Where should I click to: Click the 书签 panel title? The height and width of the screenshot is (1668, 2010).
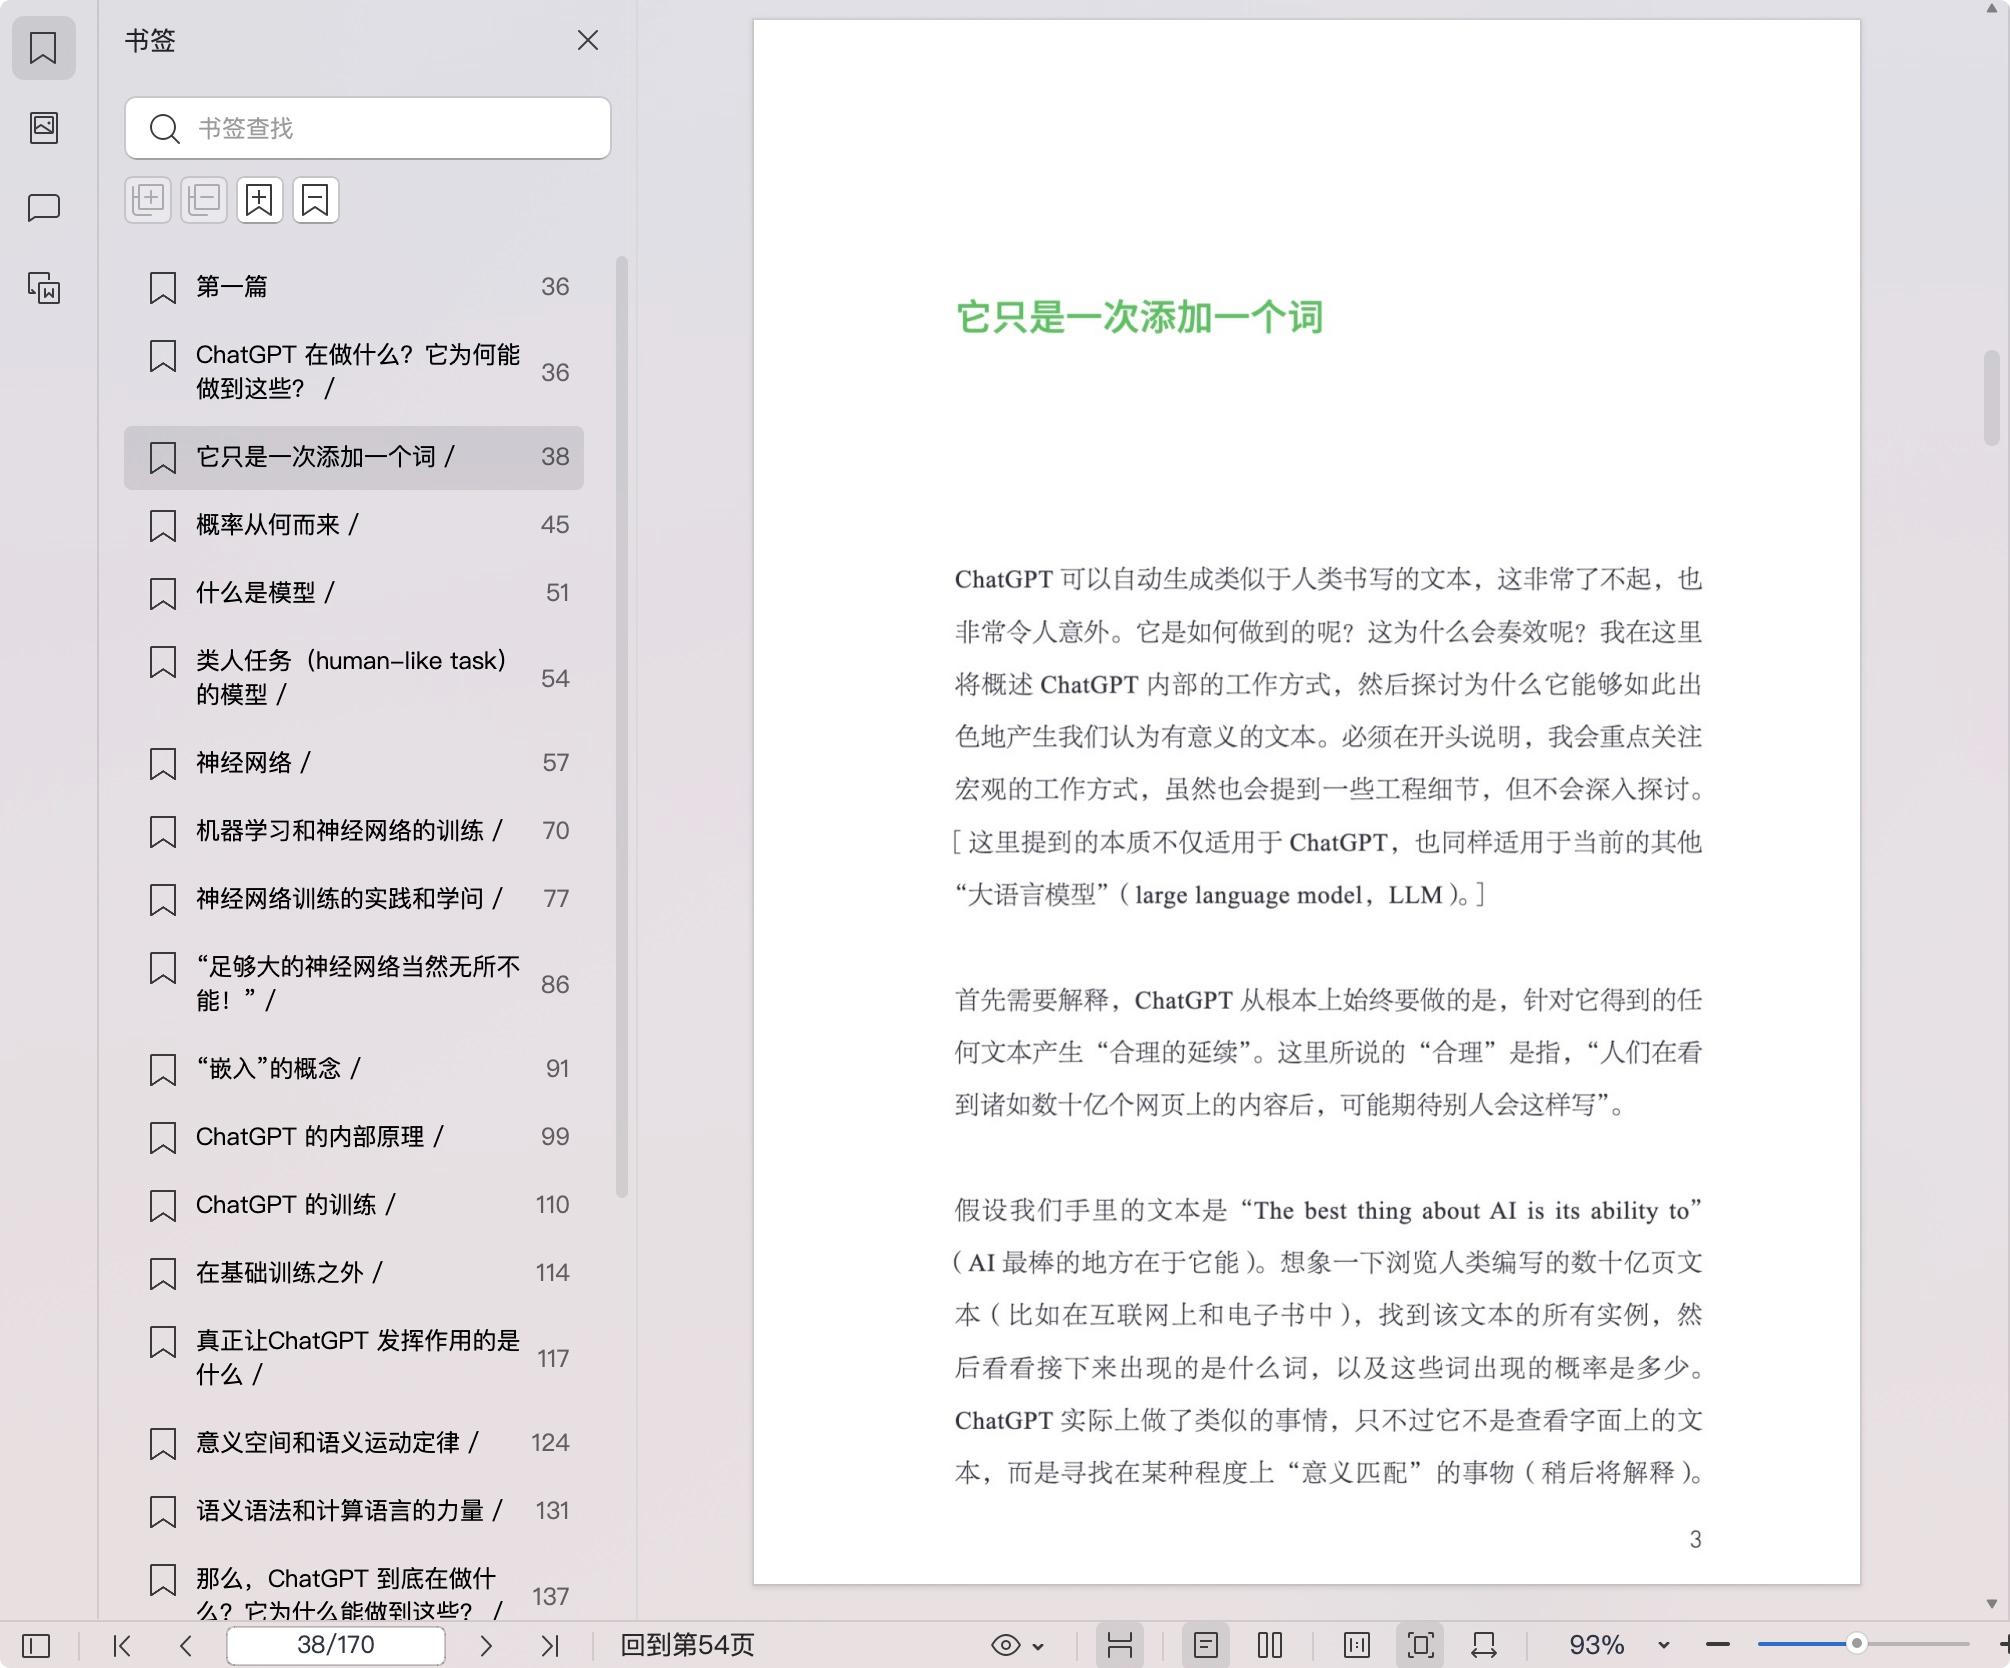click(150, 41)
